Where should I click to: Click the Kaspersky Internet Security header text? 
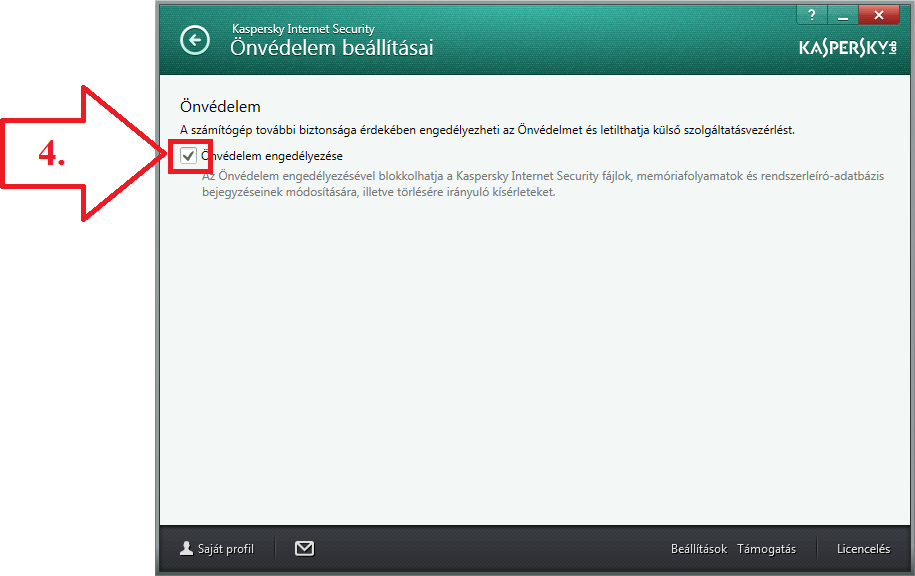[x=303, y=29]
